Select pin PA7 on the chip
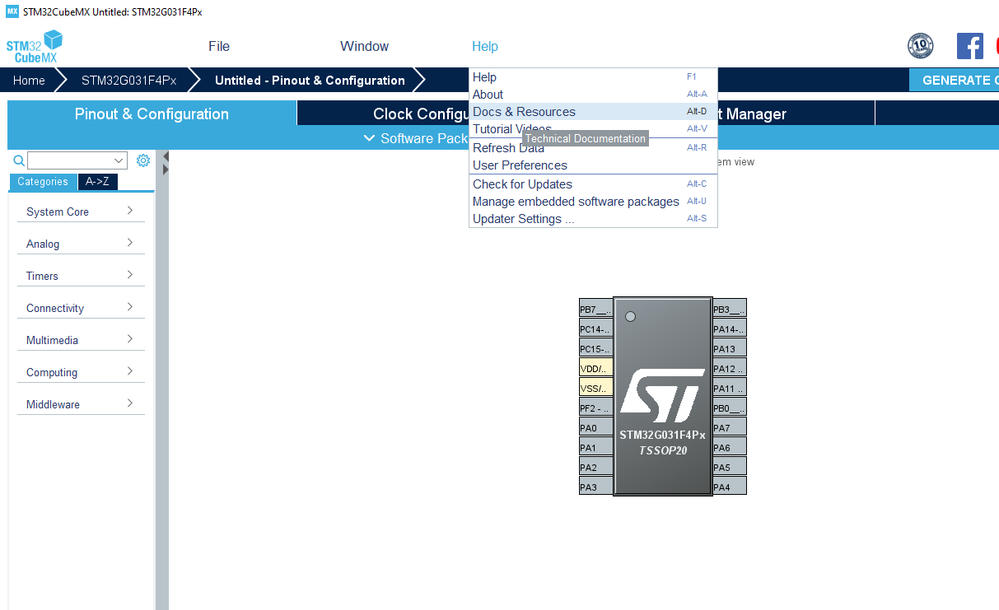The height and width of the screenshot is (610, 999). (x=729, y=428)
